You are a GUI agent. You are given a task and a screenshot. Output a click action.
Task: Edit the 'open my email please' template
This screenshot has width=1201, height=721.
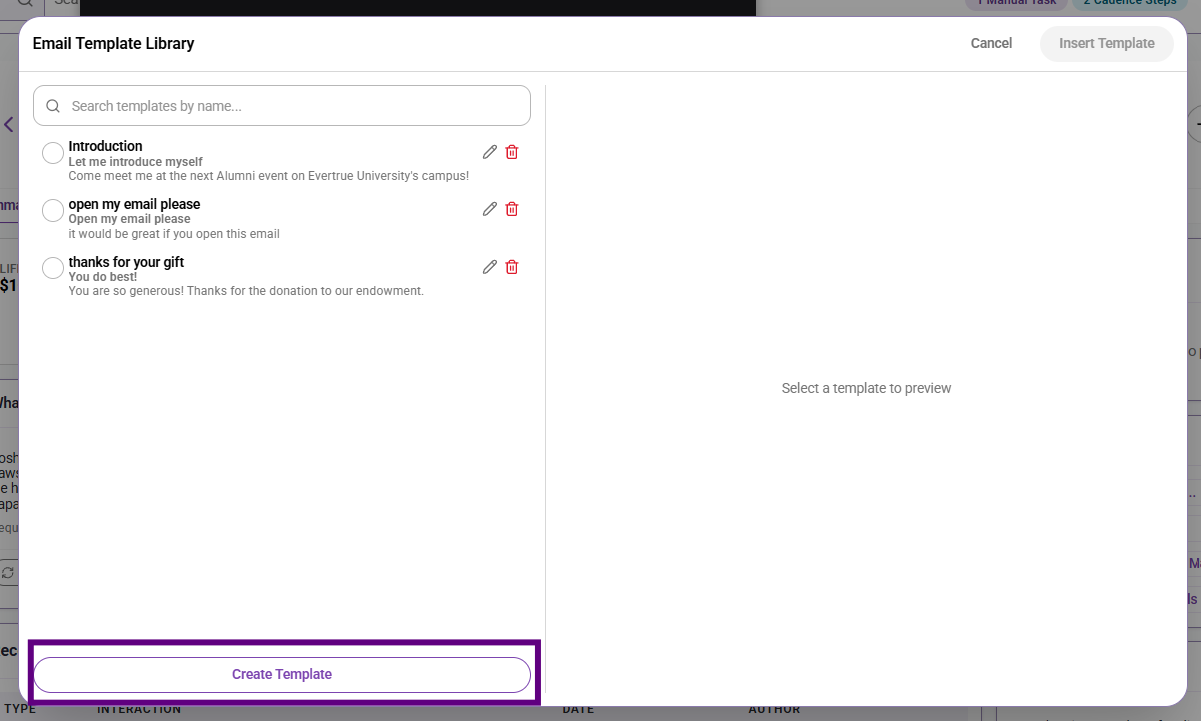pyautogui.click(x=490, y=209)
